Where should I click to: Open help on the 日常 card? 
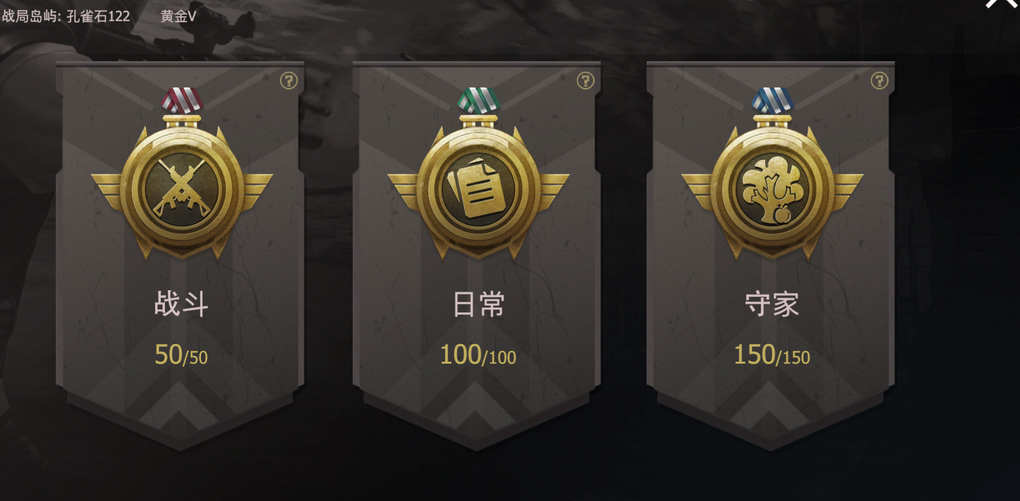coord(585,81)
